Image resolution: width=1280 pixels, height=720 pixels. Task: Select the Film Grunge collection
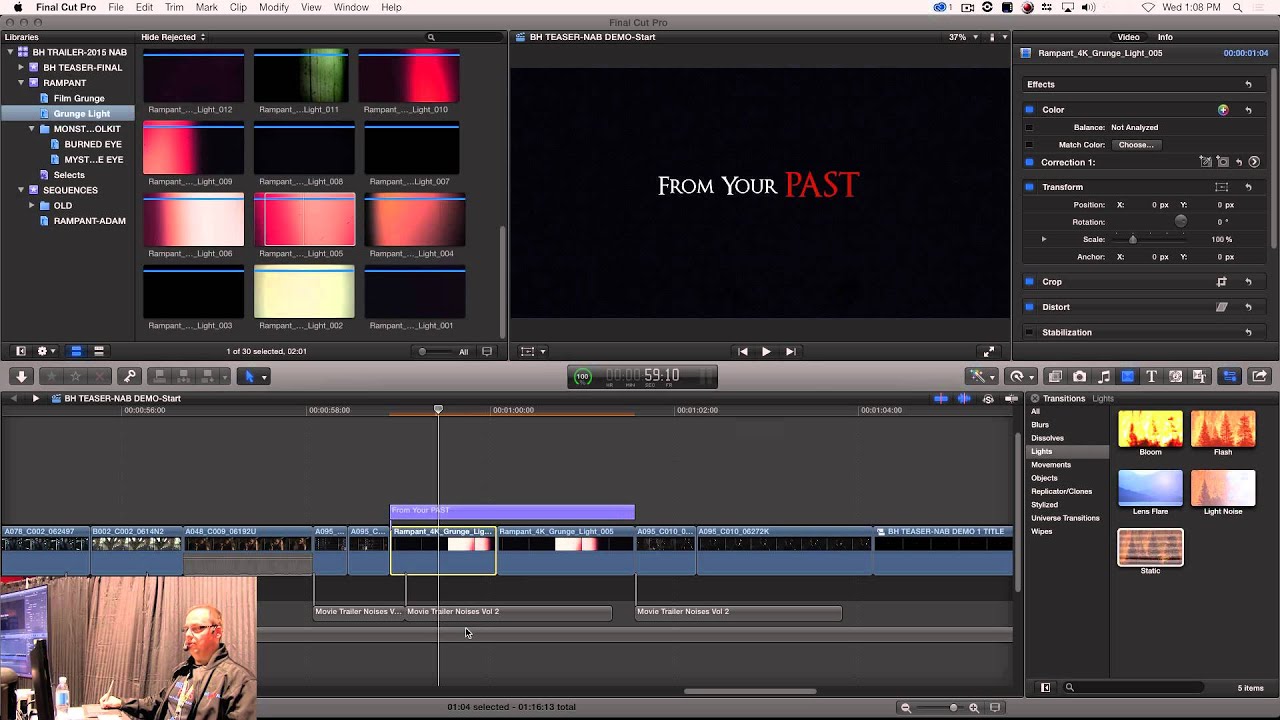[79, 98]
